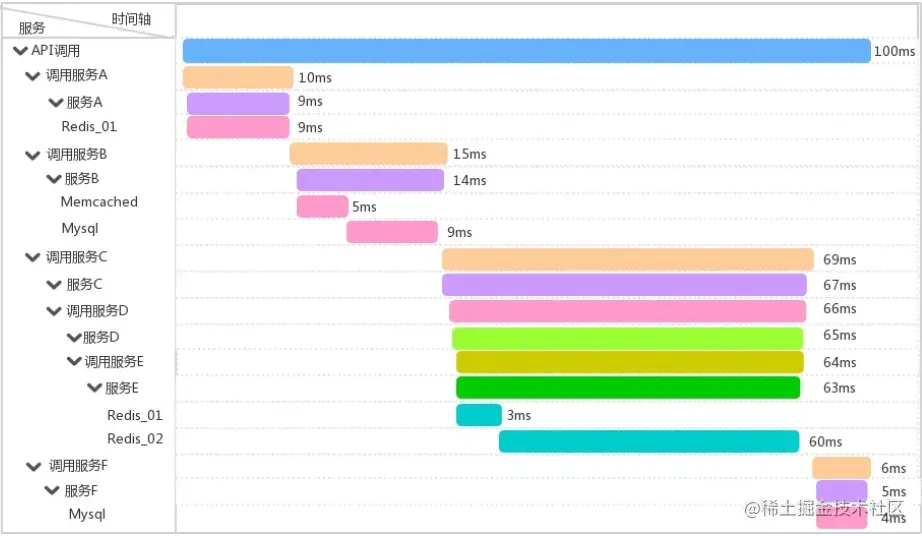Click the 时间轴 column header
The width and height of the screenshot is (922, 536).
click(x=131, y=19)
